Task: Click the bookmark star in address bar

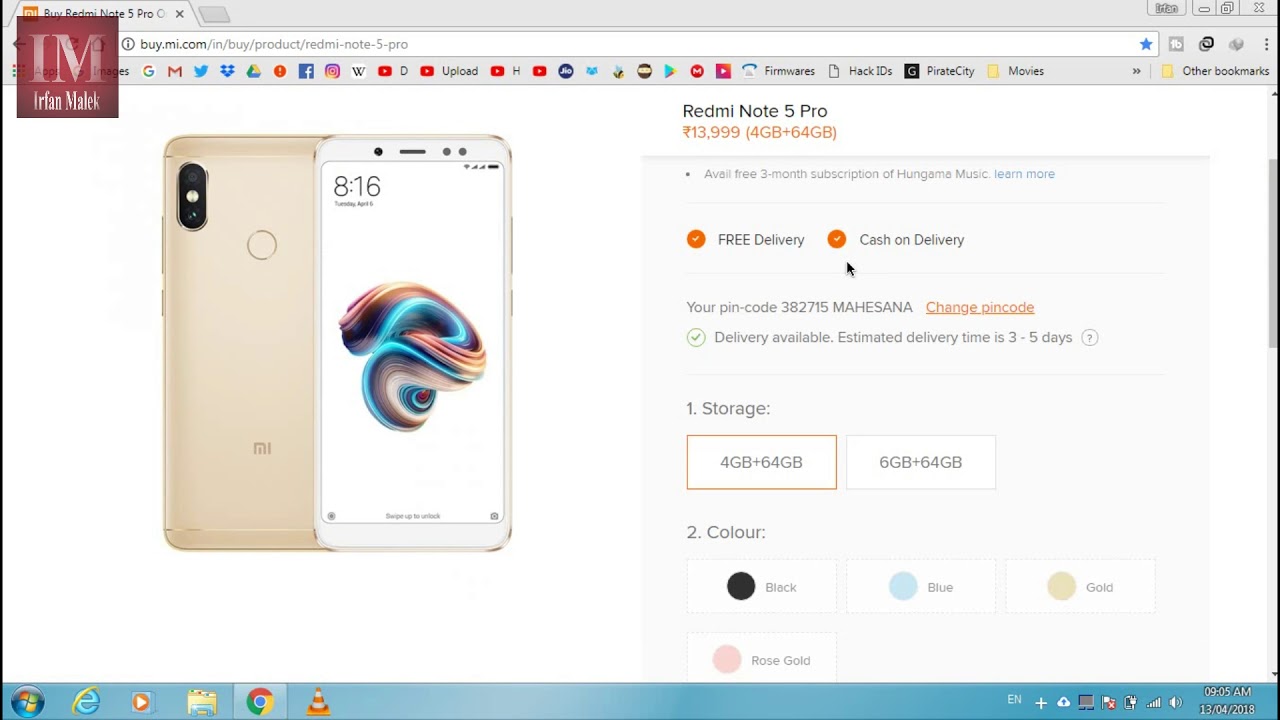Action: pos(1146,44)
